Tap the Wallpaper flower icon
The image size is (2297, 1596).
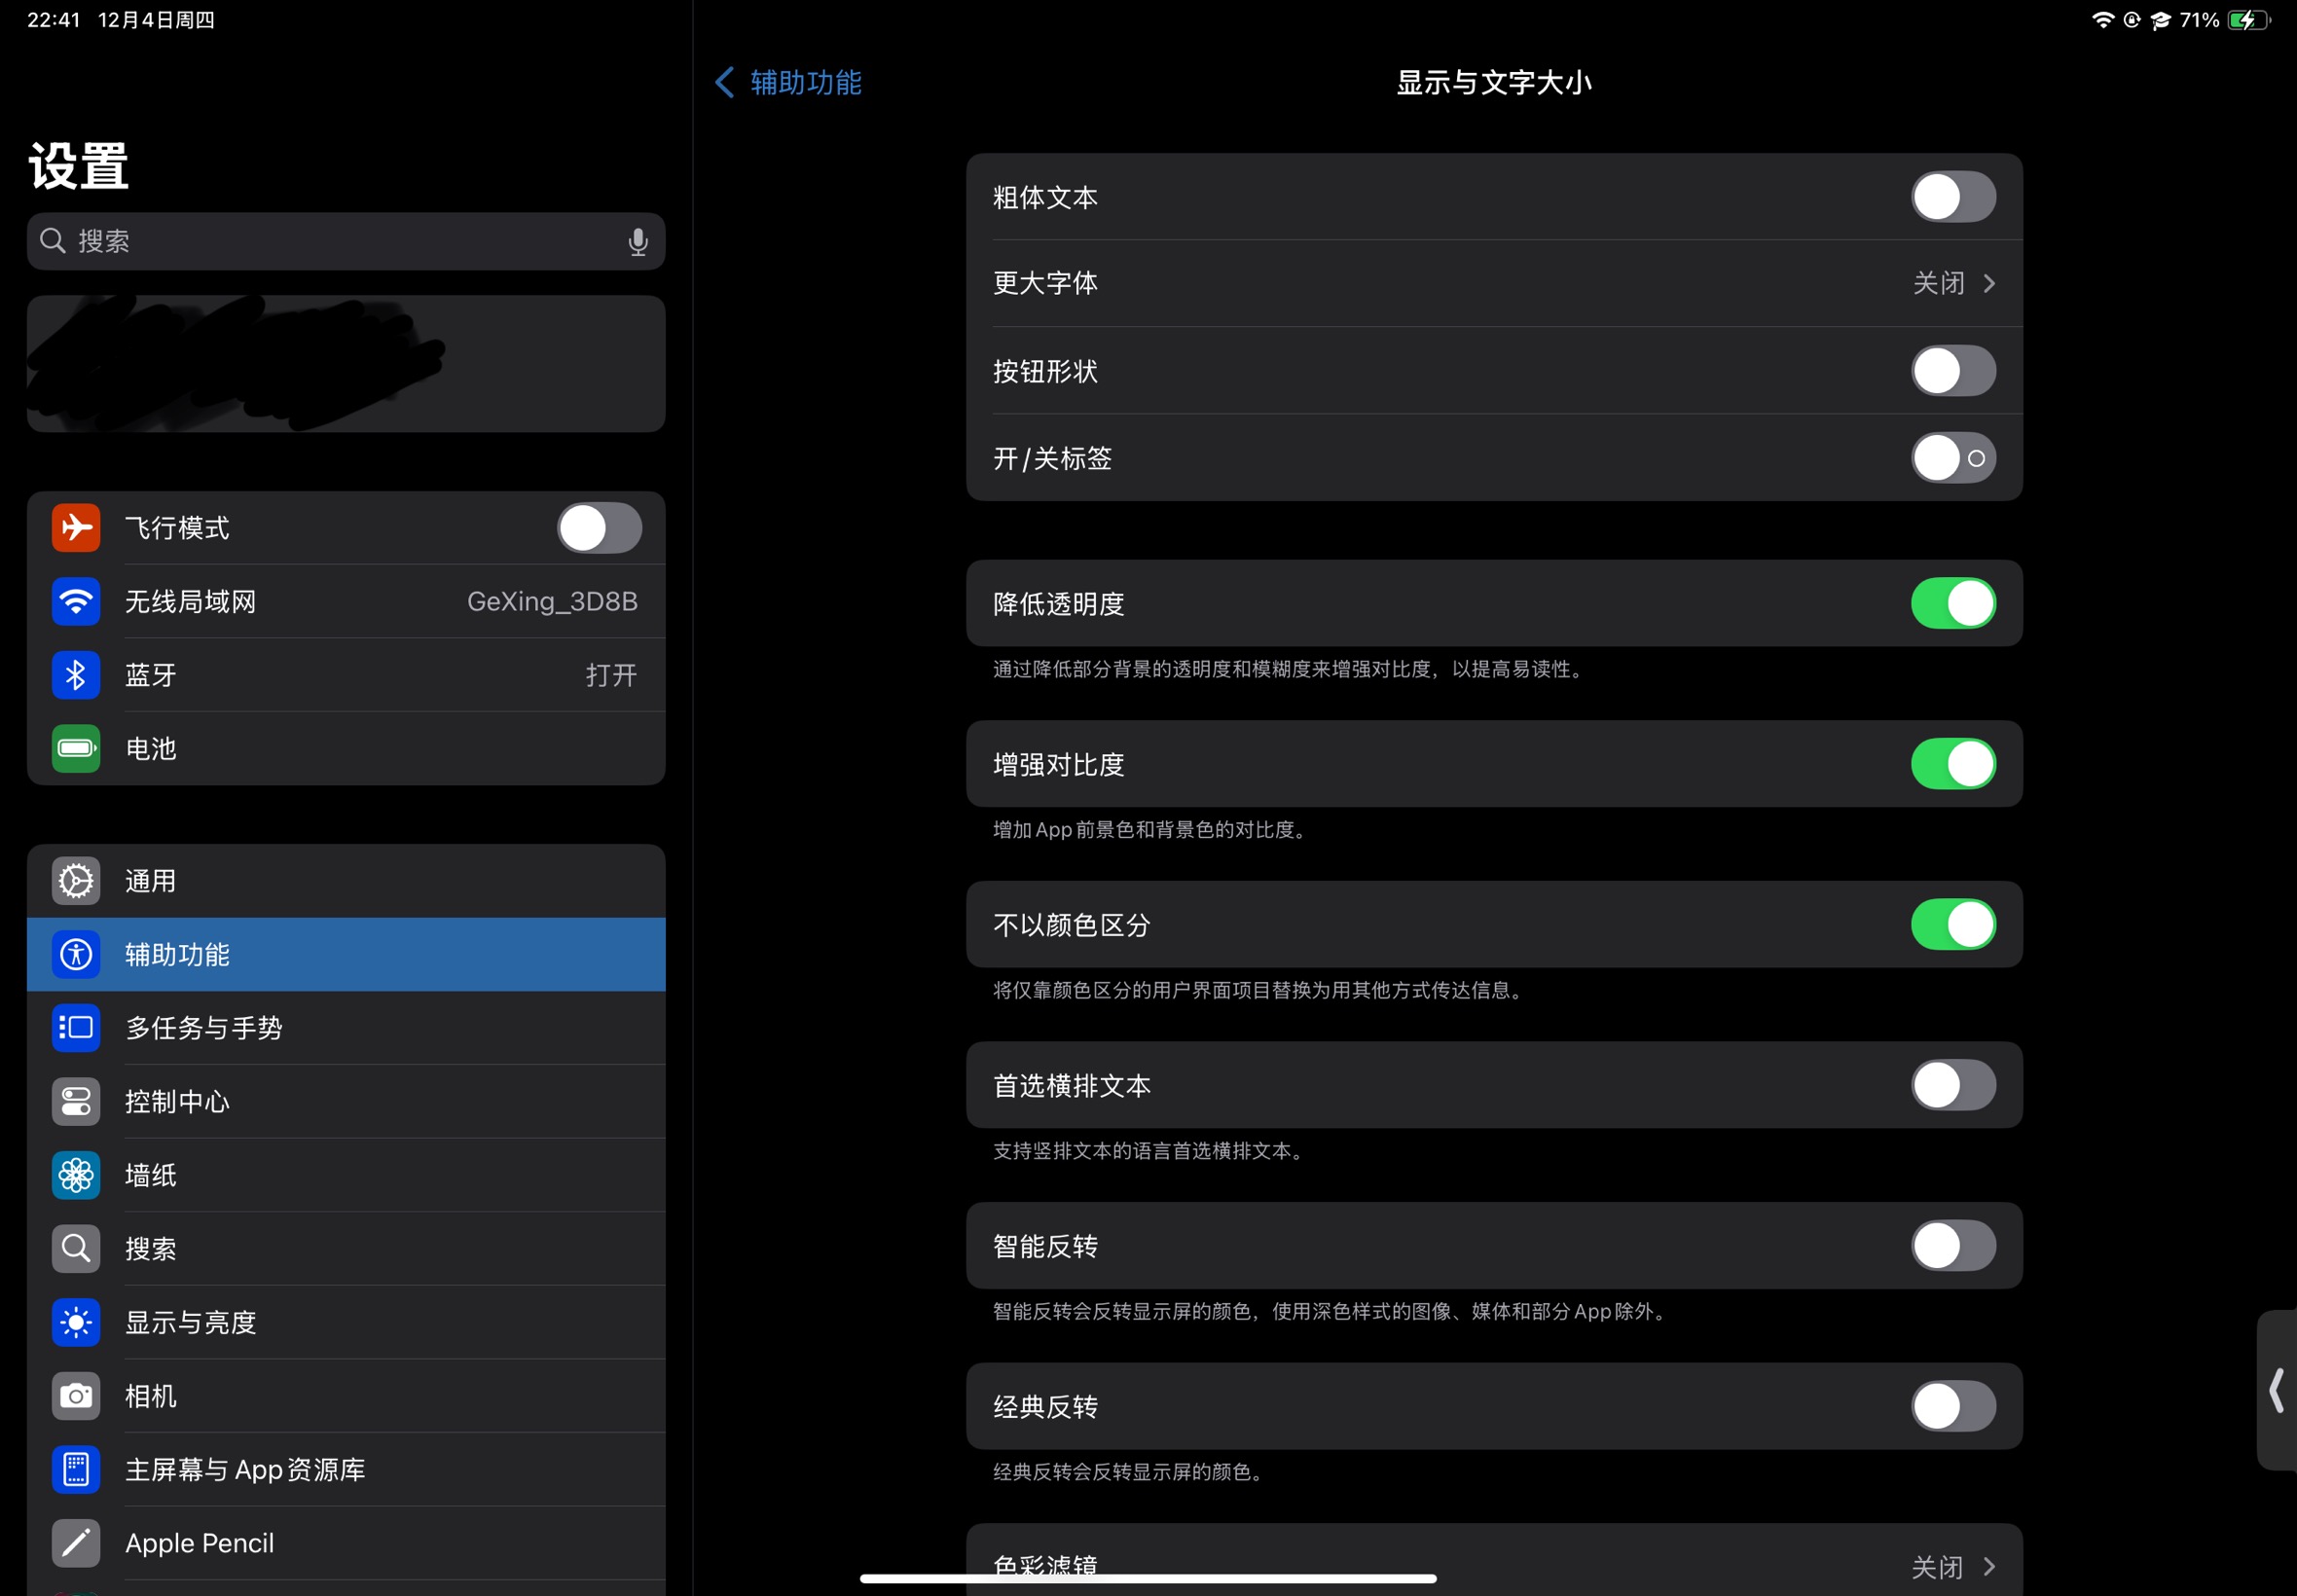(76, 1175)
